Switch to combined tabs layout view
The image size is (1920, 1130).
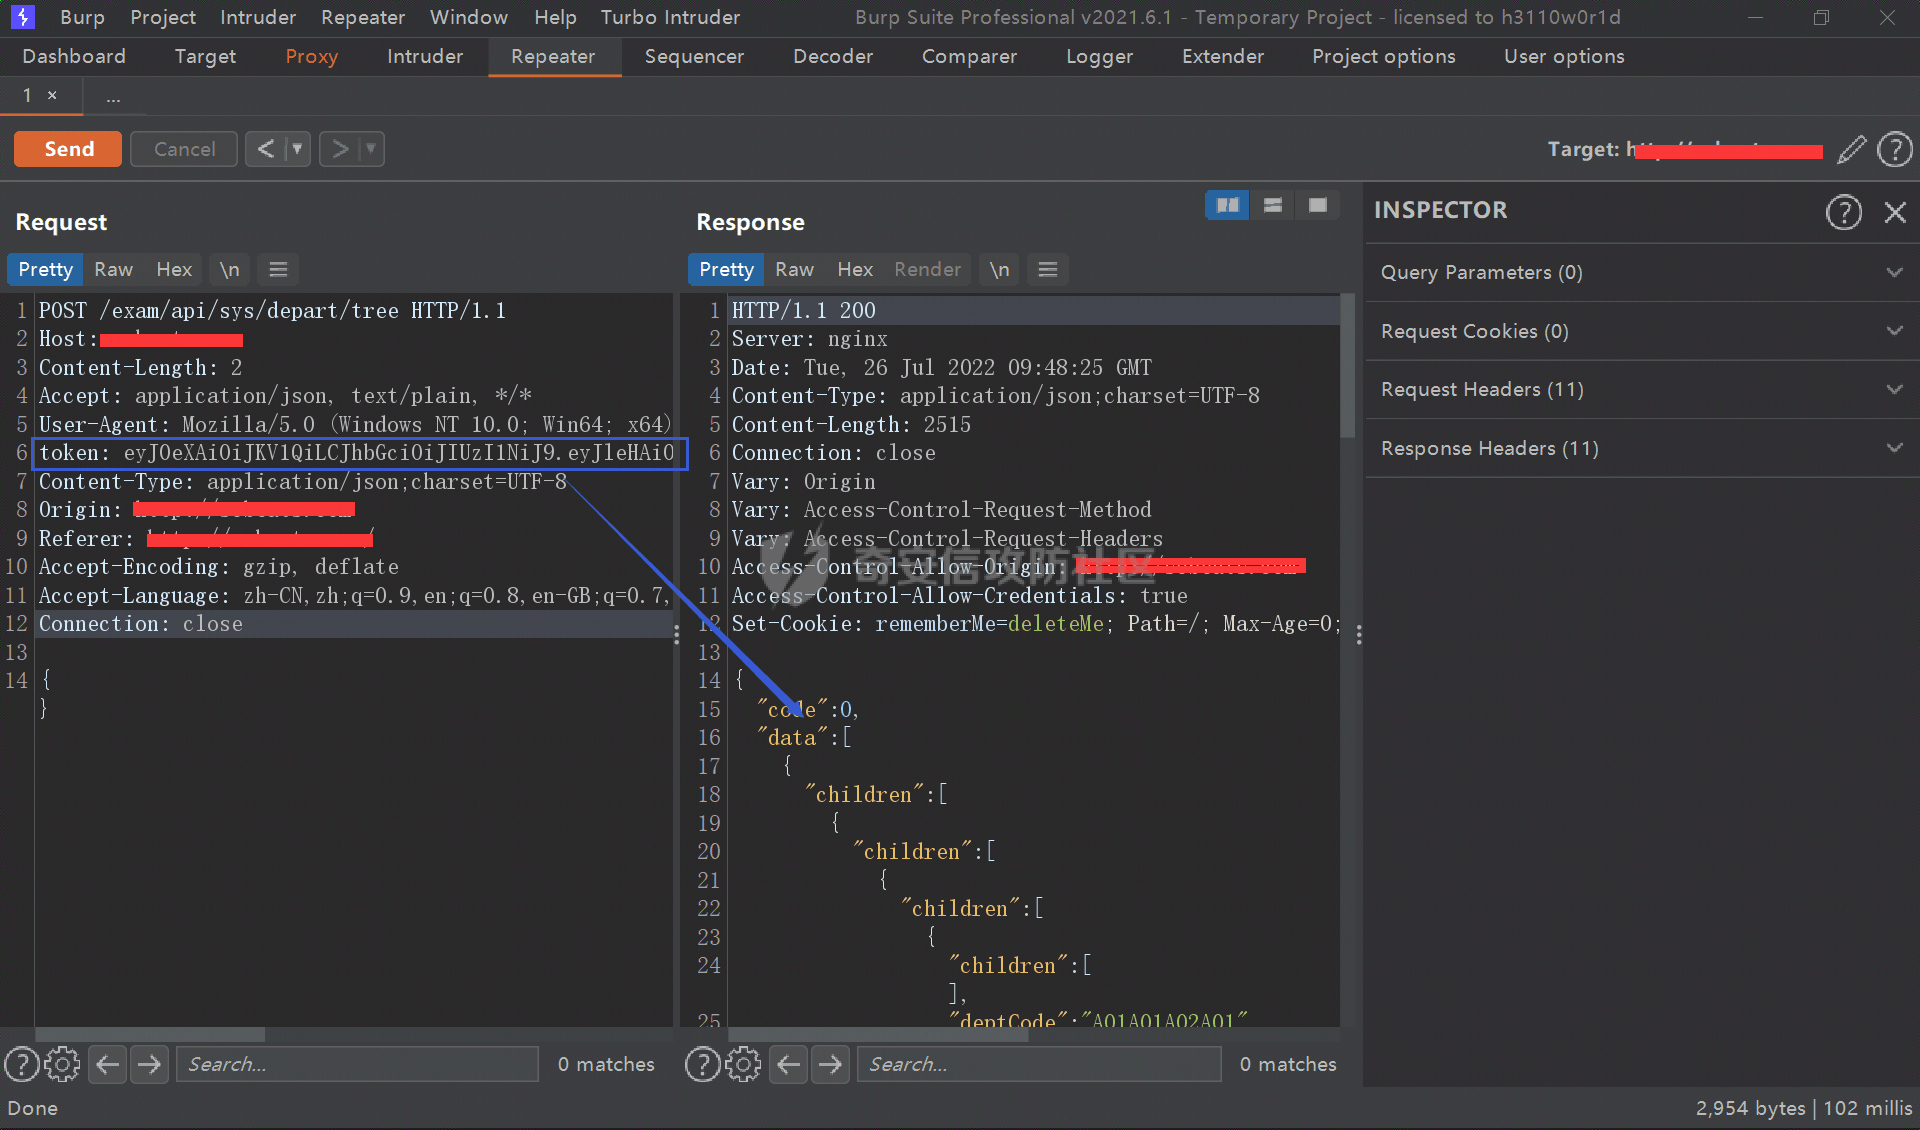pos(1317,205)
